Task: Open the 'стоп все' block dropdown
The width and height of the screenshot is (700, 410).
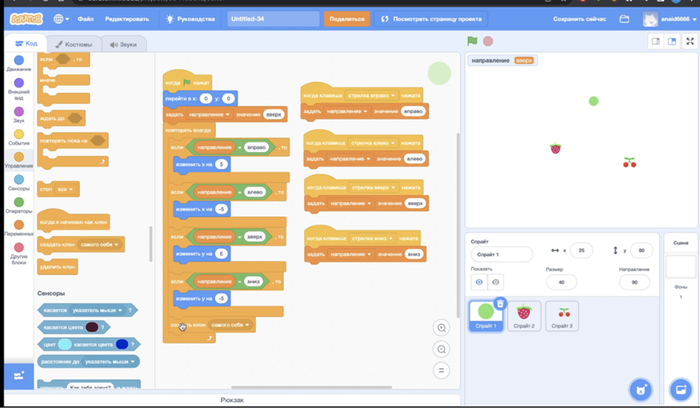Action: [71, 188]
